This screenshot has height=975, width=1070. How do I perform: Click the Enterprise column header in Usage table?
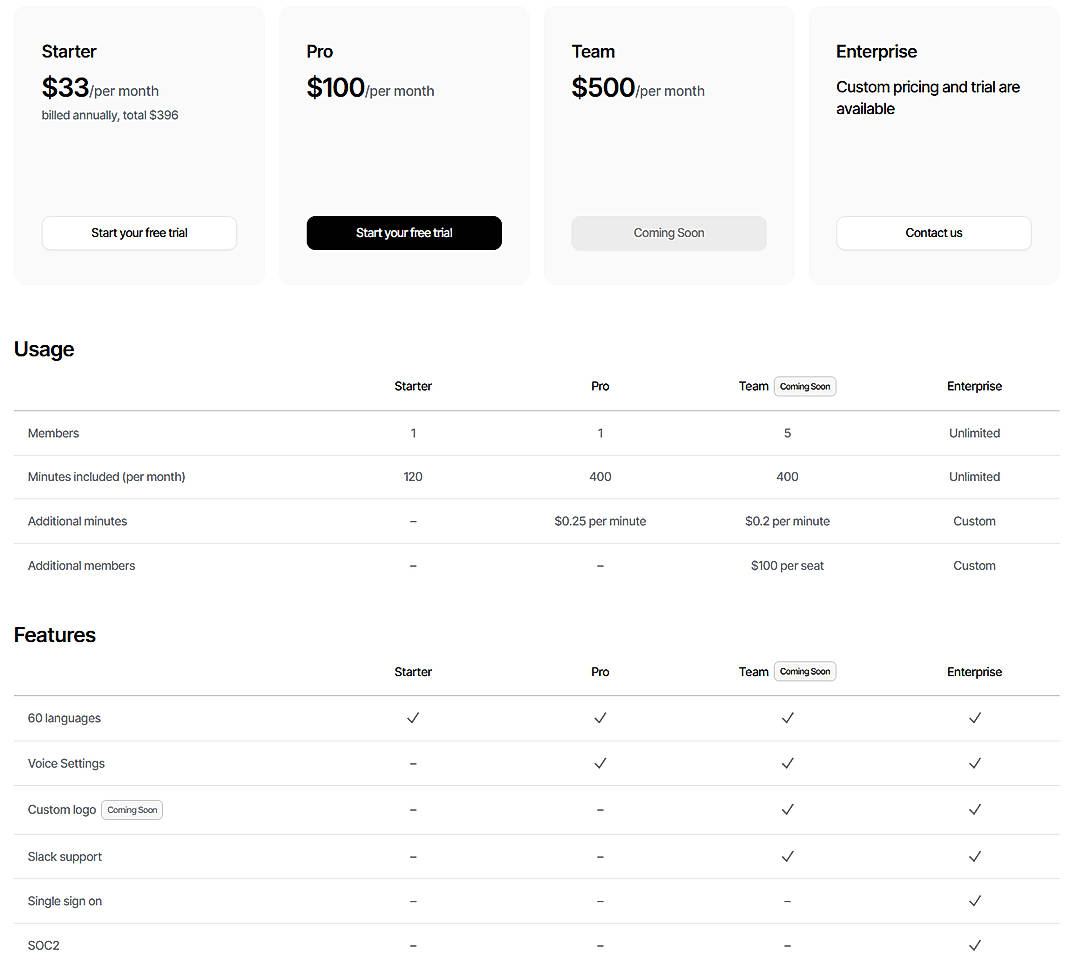pos(974,386)
